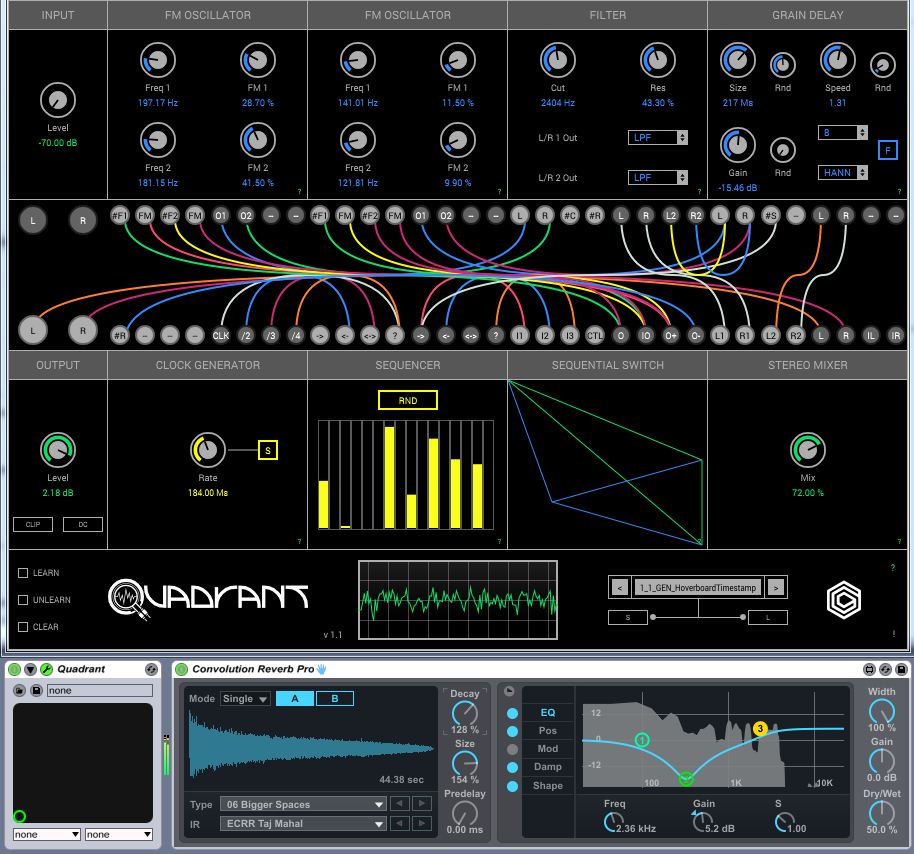The height and width of the screenshot is (854, 914).
Task: Open the IR ECRR Taj Mahal dropdown
Action: point(303,823)
